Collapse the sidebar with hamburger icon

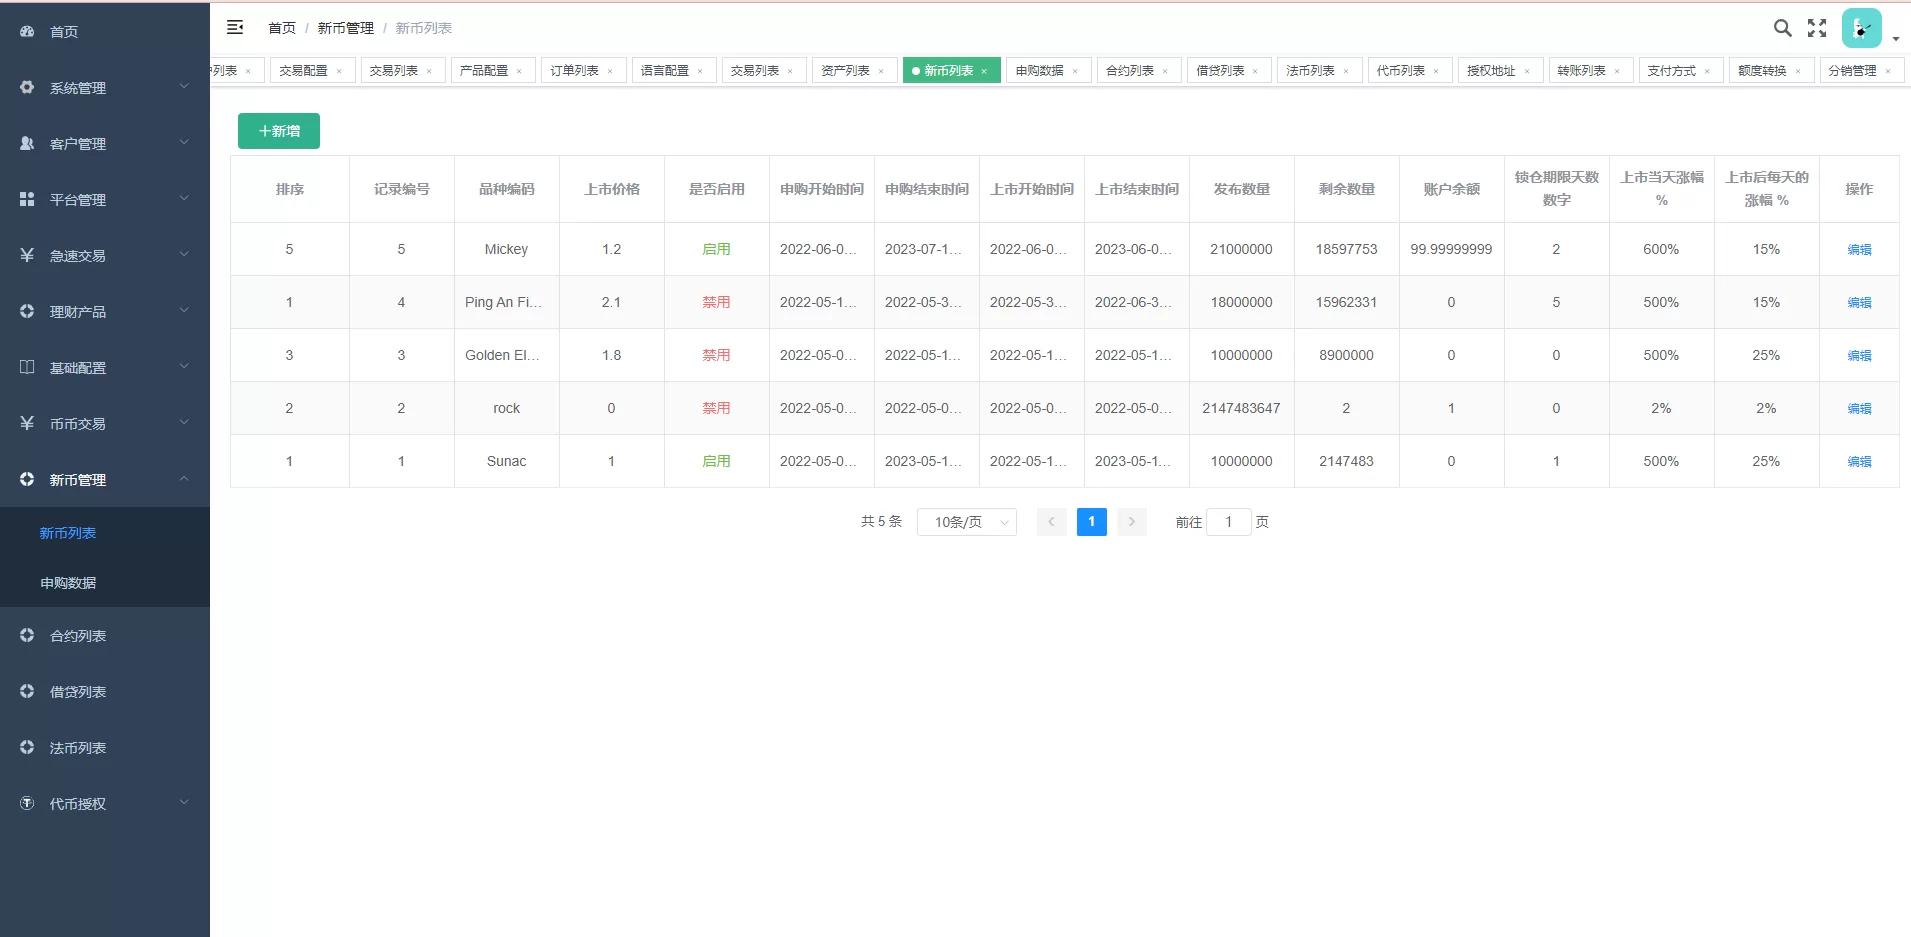235,28
